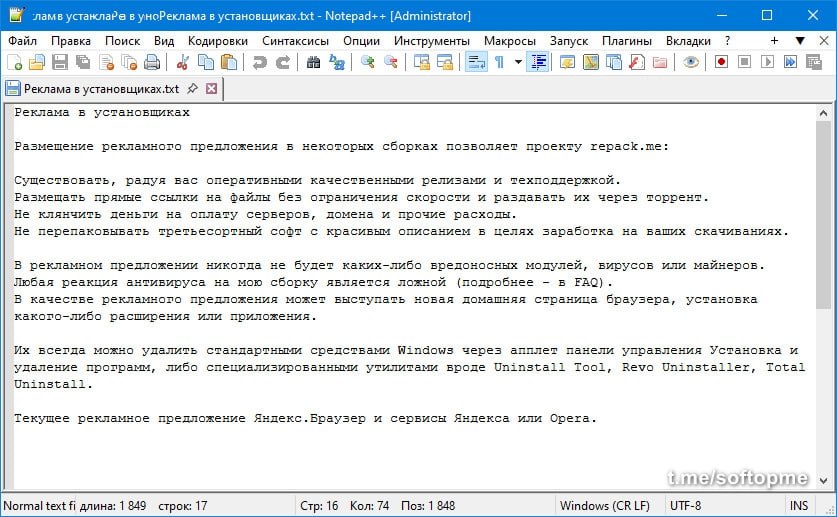Zoom in with the magnifier plus icon
Viewport: 837px width, 517px height.
click(367, 62)
